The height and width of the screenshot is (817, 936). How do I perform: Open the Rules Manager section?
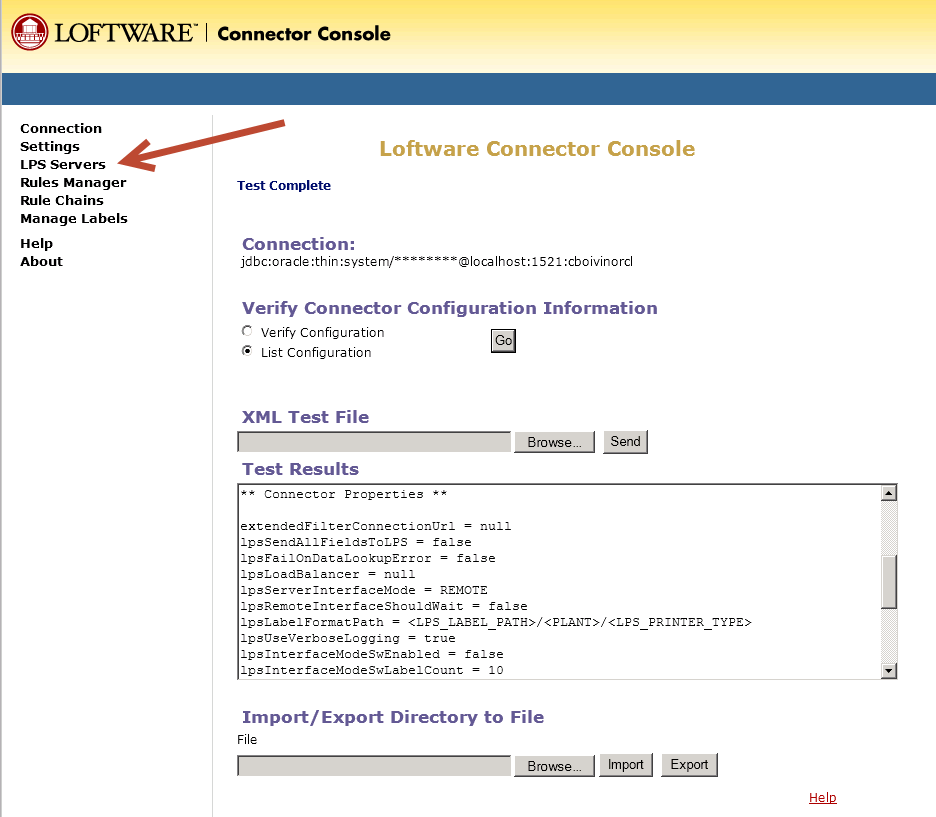72,182
